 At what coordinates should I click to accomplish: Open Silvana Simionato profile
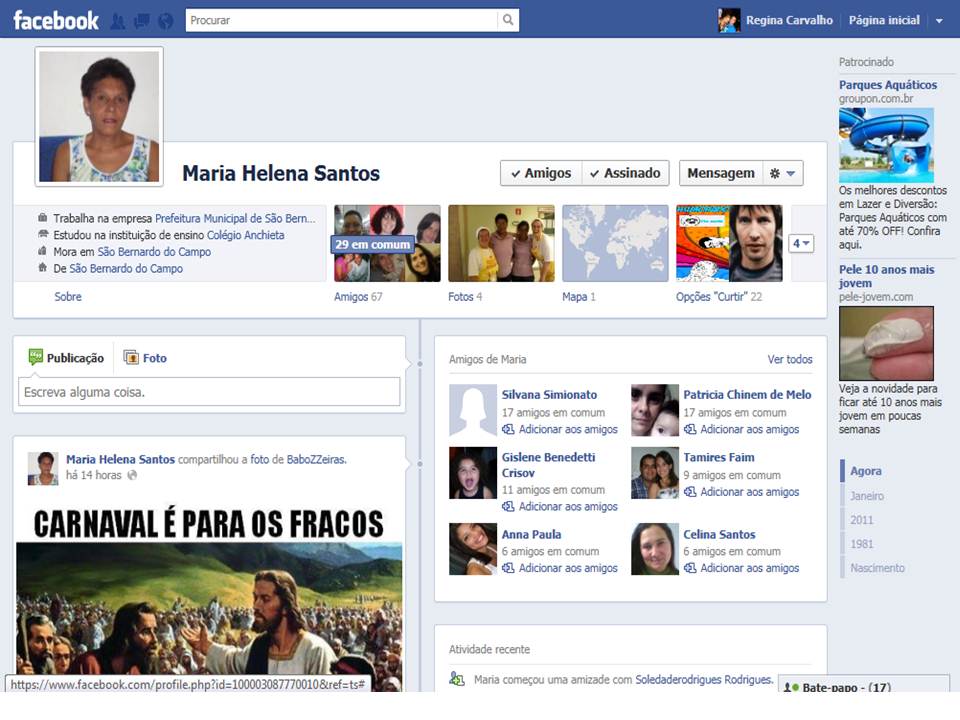(549, 395)
